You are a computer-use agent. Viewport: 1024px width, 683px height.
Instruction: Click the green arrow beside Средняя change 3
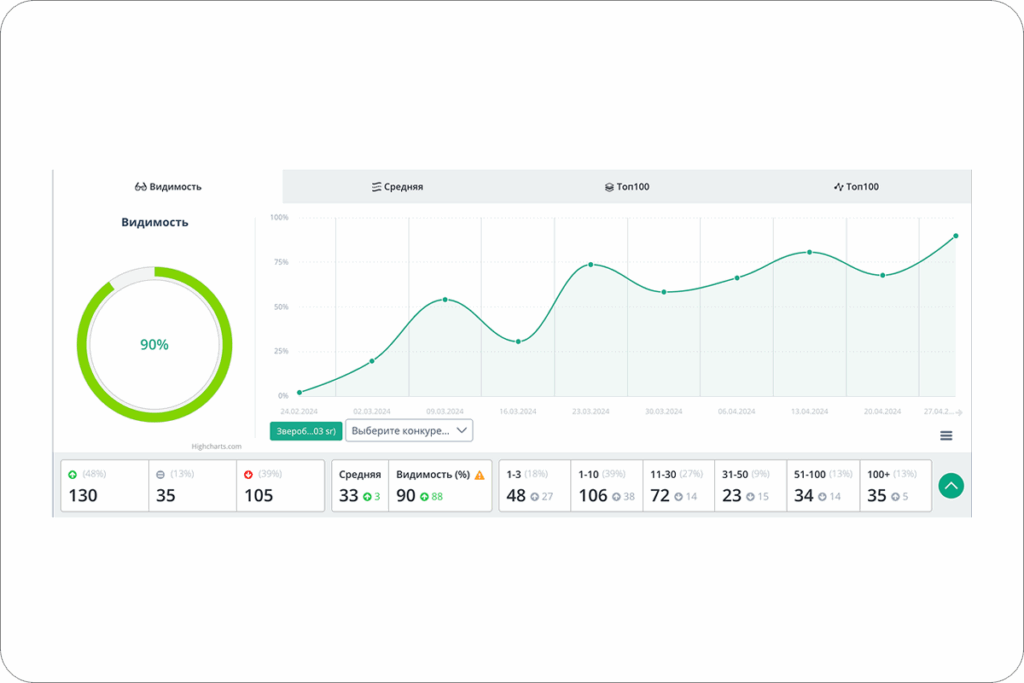click(x=367, y=497)
